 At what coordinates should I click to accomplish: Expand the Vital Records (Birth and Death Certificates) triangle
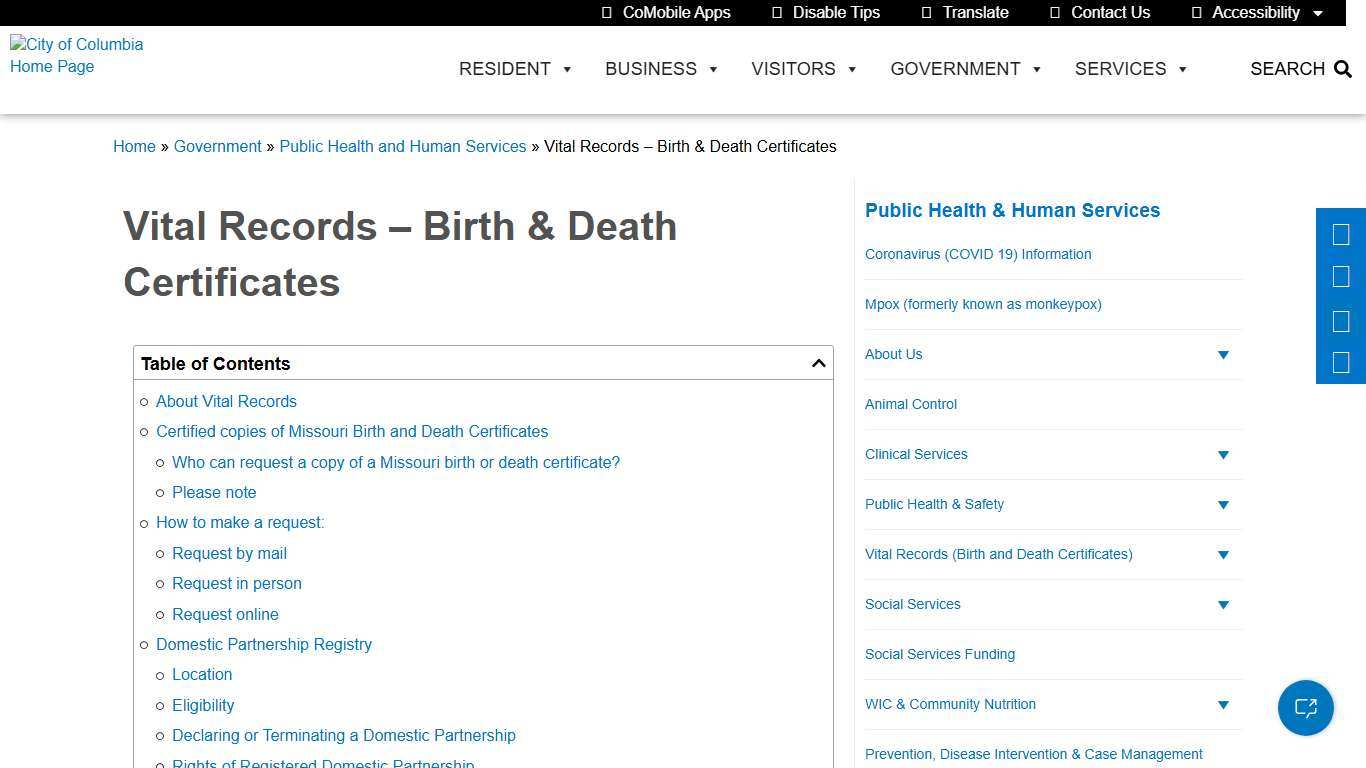tap(1223, 555)
